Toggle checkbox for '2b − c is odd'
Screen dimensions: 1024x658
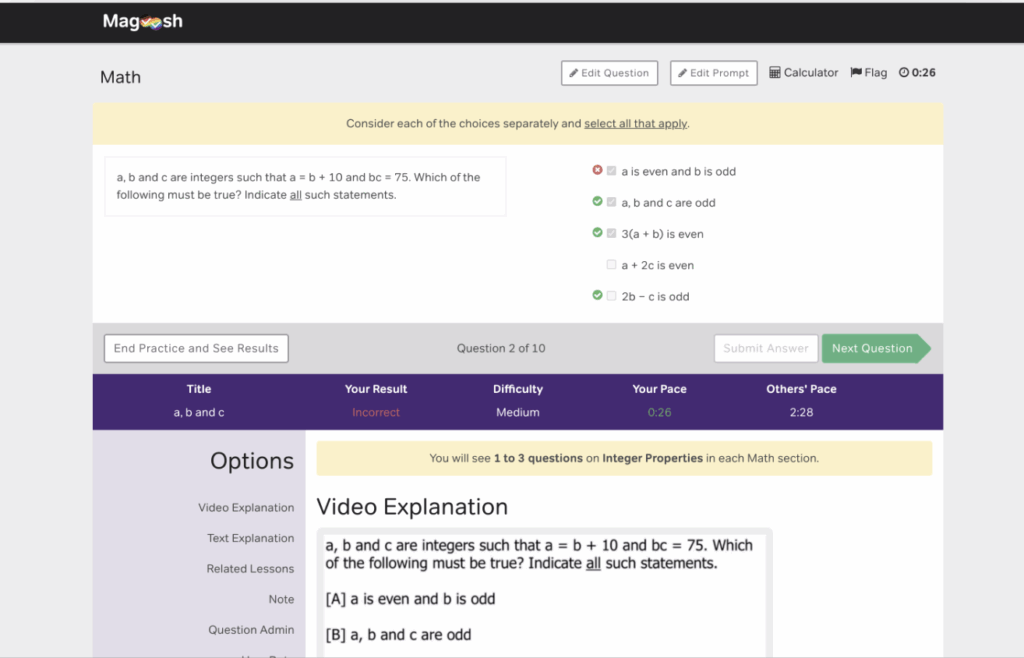pos(611,296)
